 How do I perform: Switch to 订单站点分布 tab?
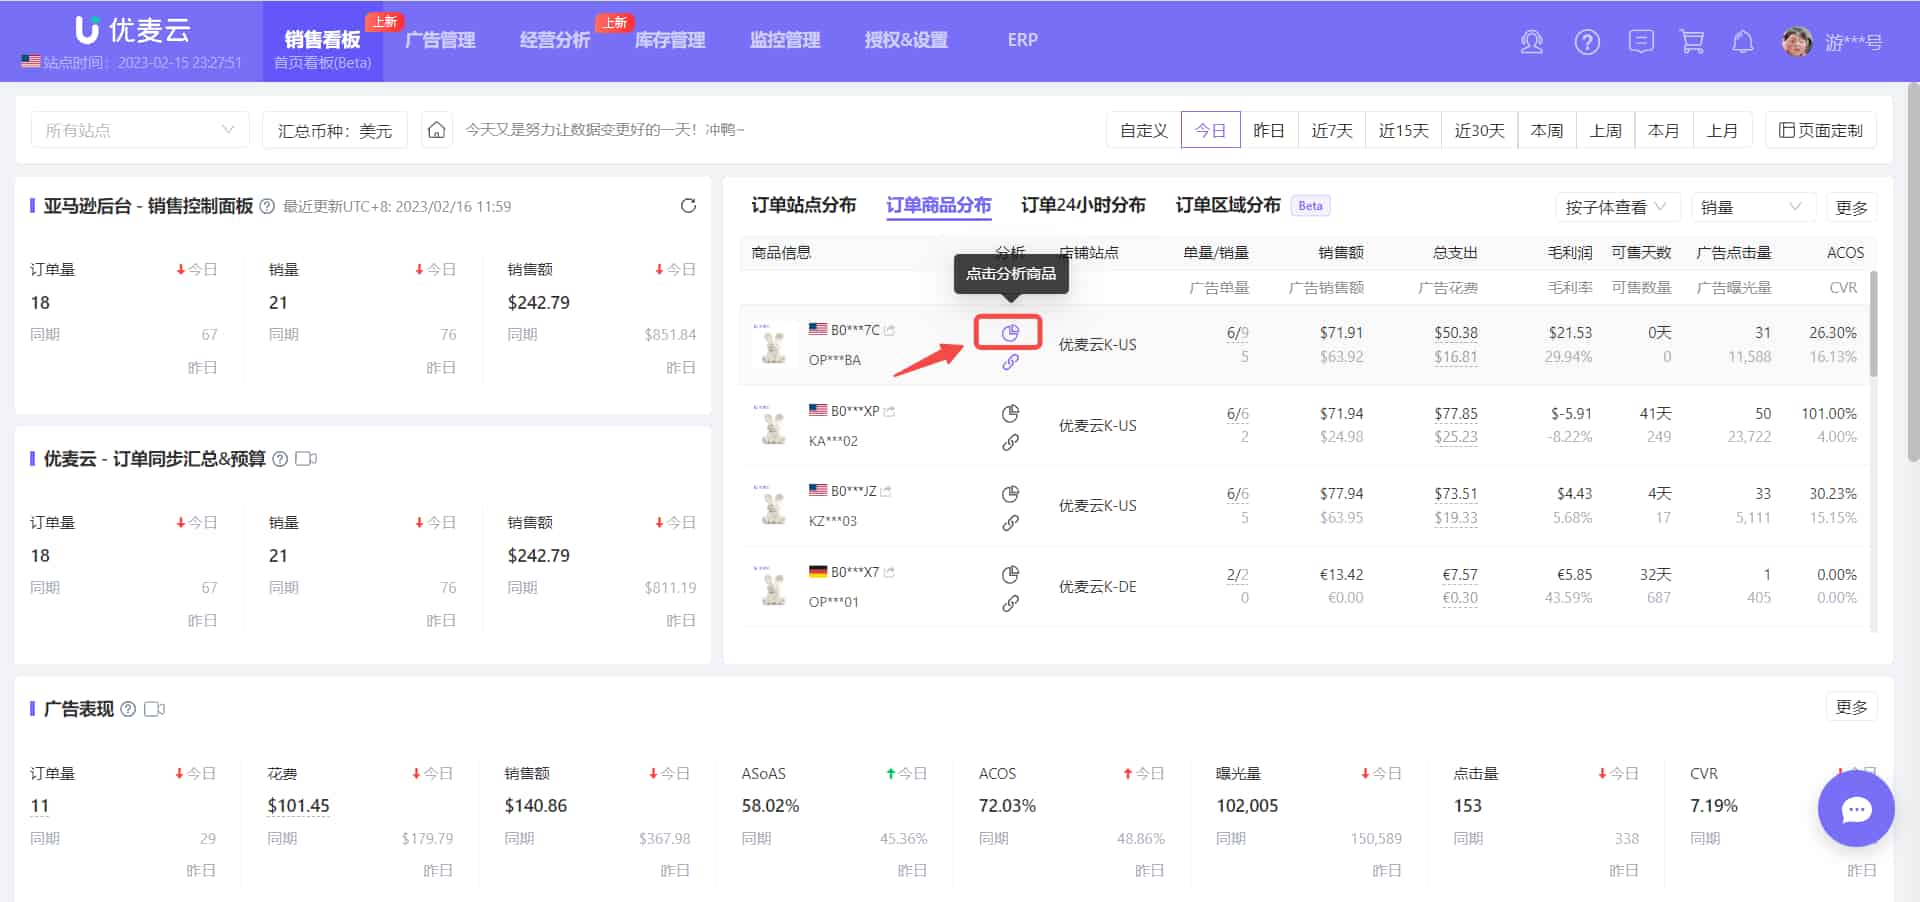(803, 205)
